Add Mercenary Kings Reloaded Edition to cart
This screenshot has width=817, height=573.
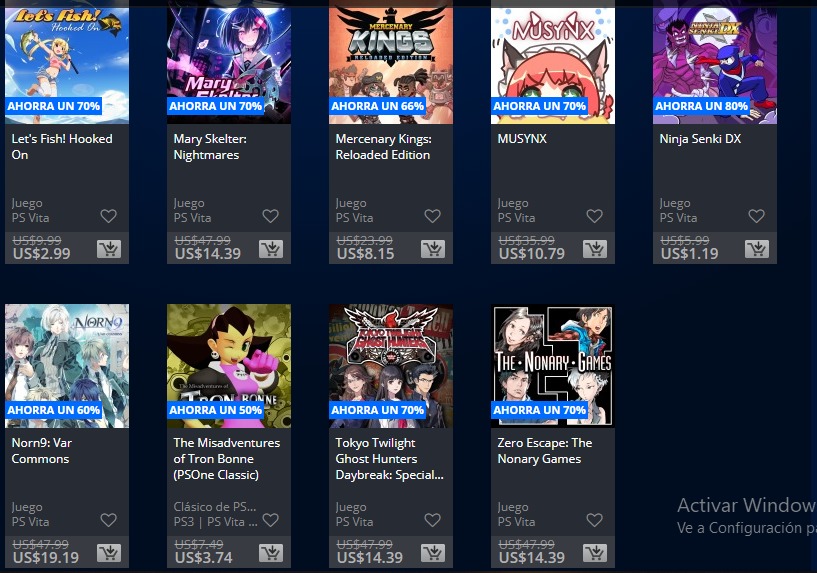(x=433, y=249)
